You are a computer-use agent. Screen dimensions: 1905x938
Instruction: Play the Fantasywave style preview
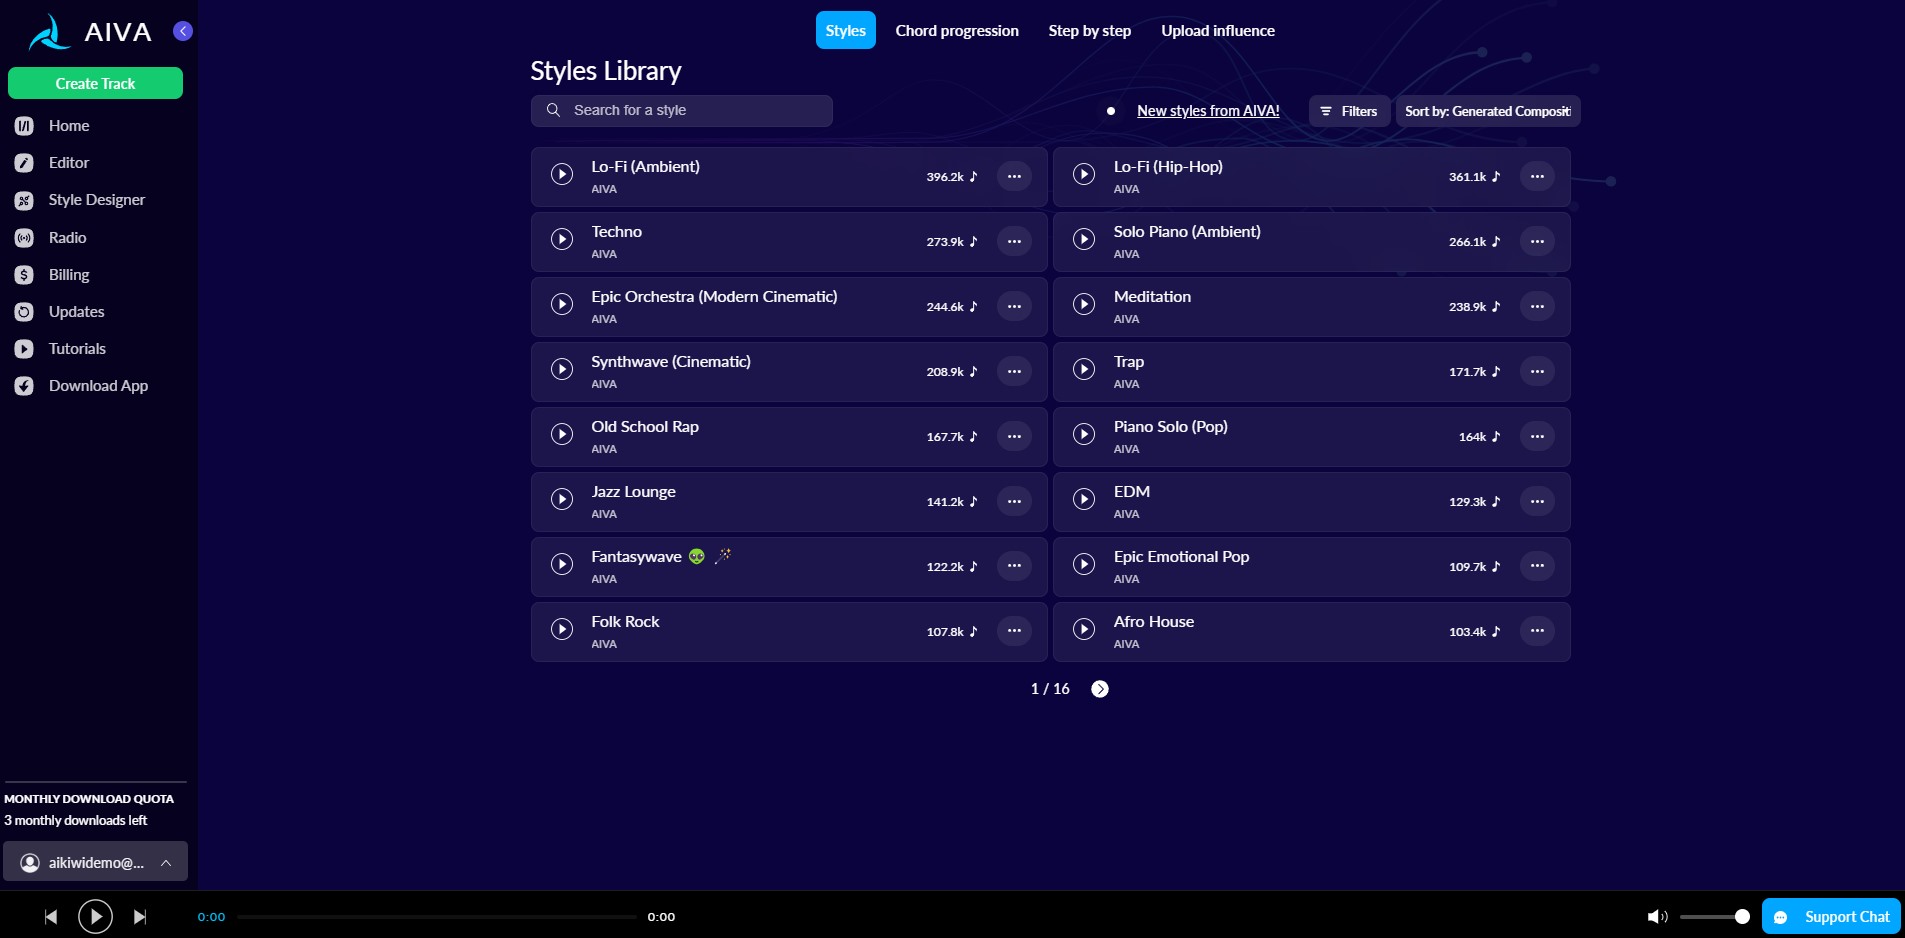562,564
